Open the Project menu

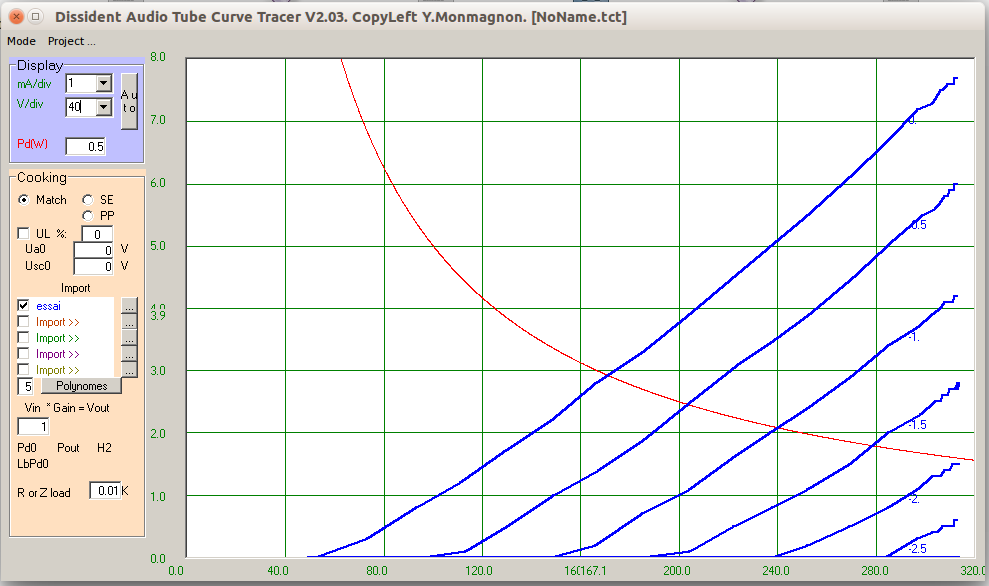(x=72, y=41)
